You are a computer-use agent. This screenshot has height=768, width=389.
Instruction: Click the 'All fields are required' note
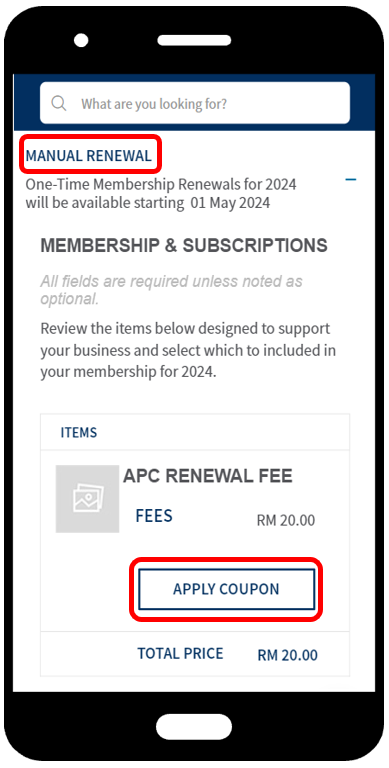171,290
